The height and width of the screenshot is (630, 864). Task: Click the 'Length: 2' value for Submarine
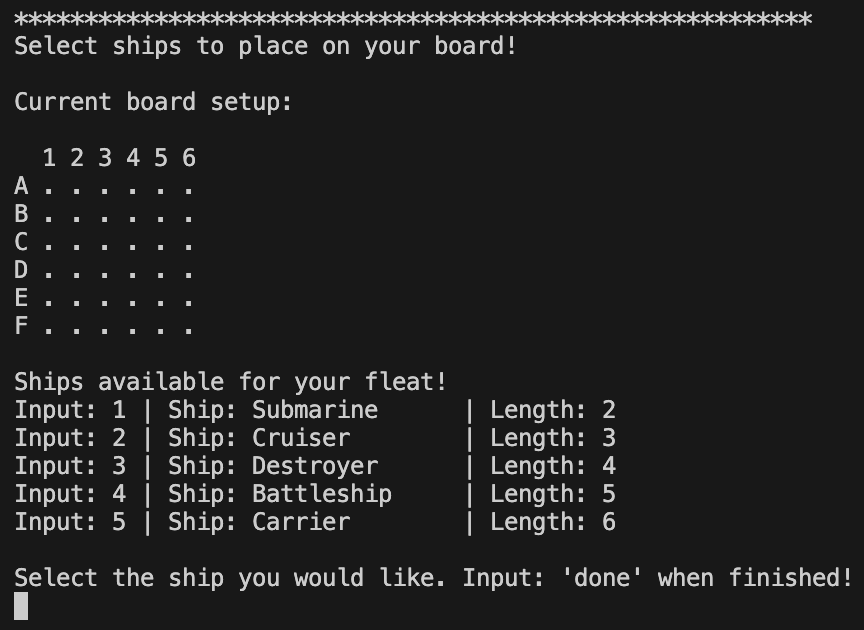point(553,410)
